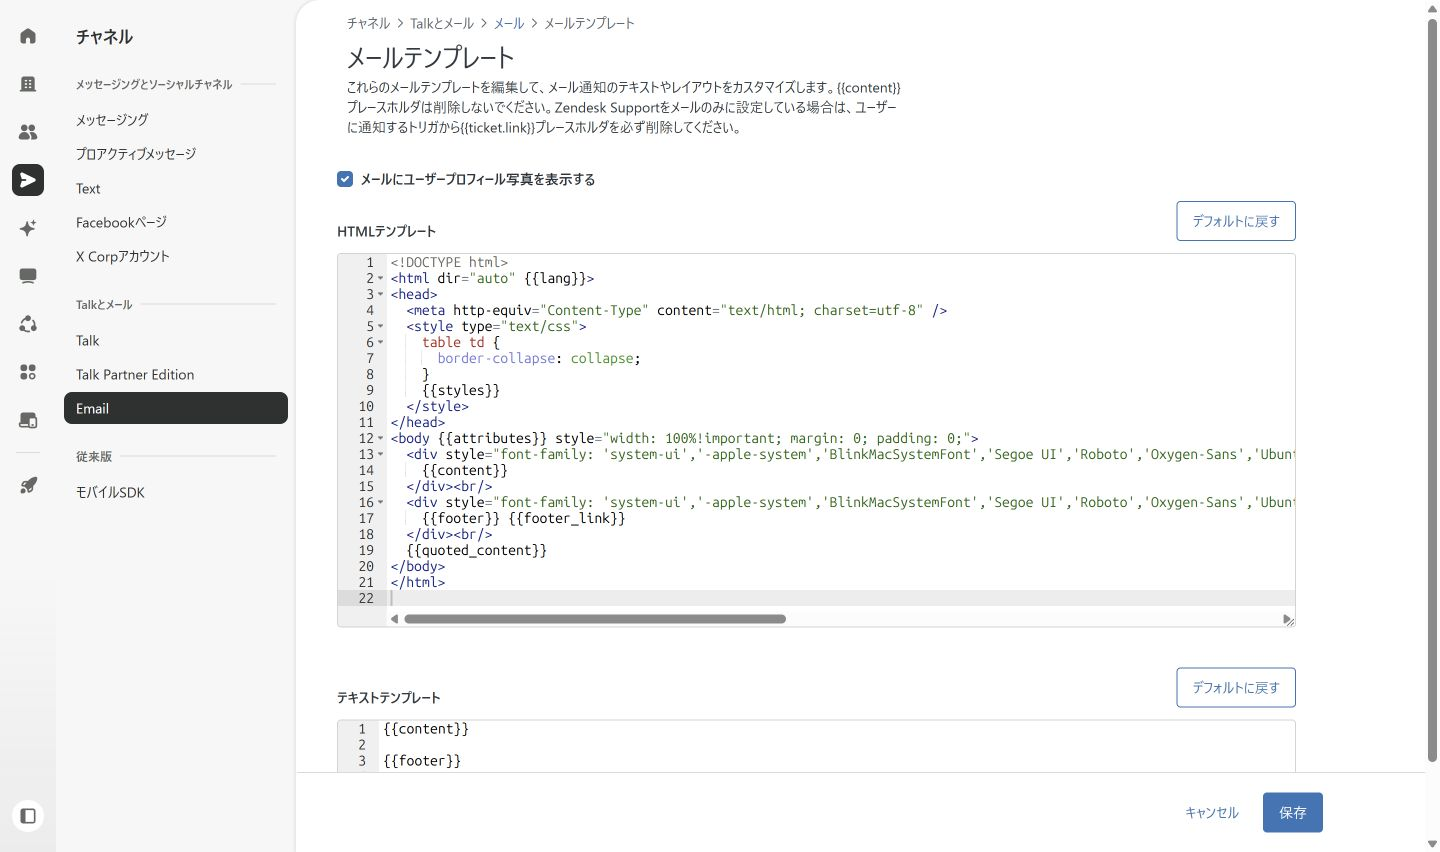Viewport: 1440px width, 852px height.
Task: Open the devices icon in sidebar
Action: click(x=28, y=420)
